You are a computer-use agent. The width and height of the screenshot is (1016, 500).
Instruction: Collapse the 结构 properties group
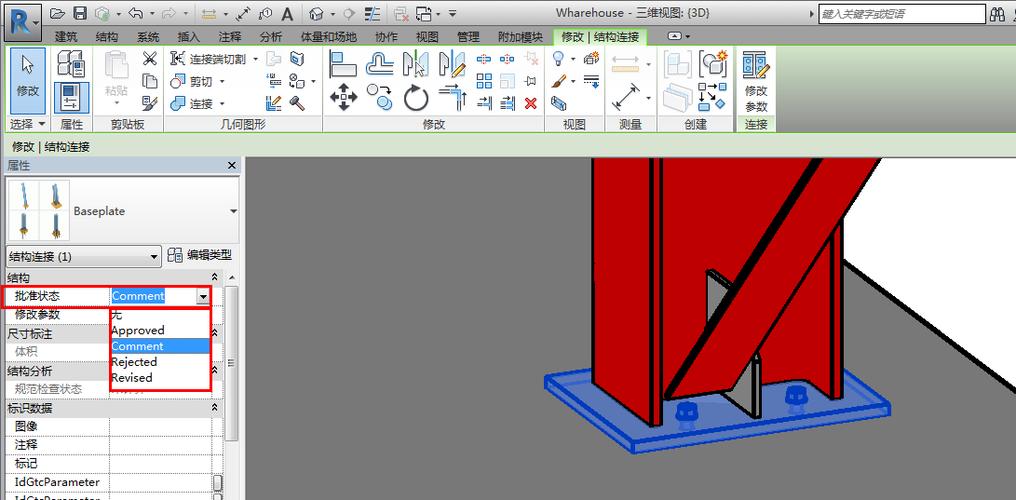coord(214,277)
